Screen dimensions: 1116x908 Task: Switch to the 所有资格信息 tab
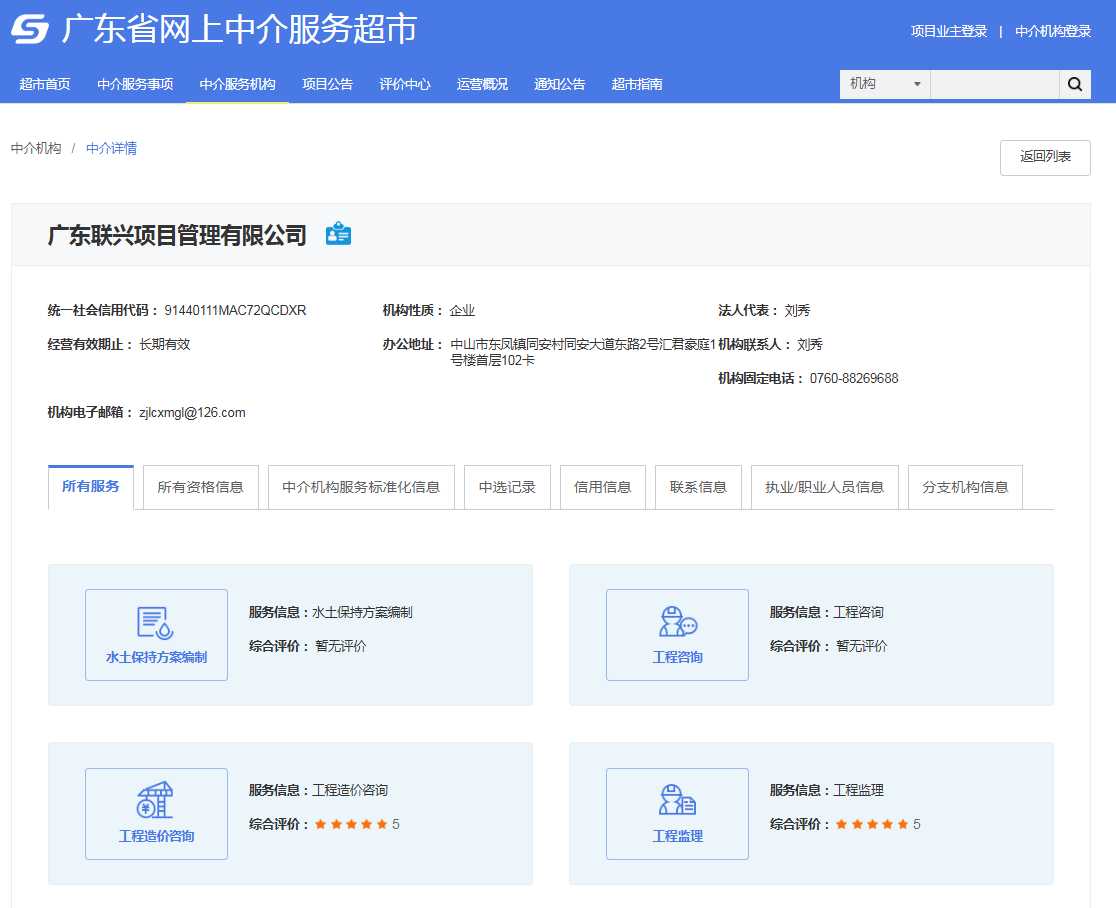point(200,487)
